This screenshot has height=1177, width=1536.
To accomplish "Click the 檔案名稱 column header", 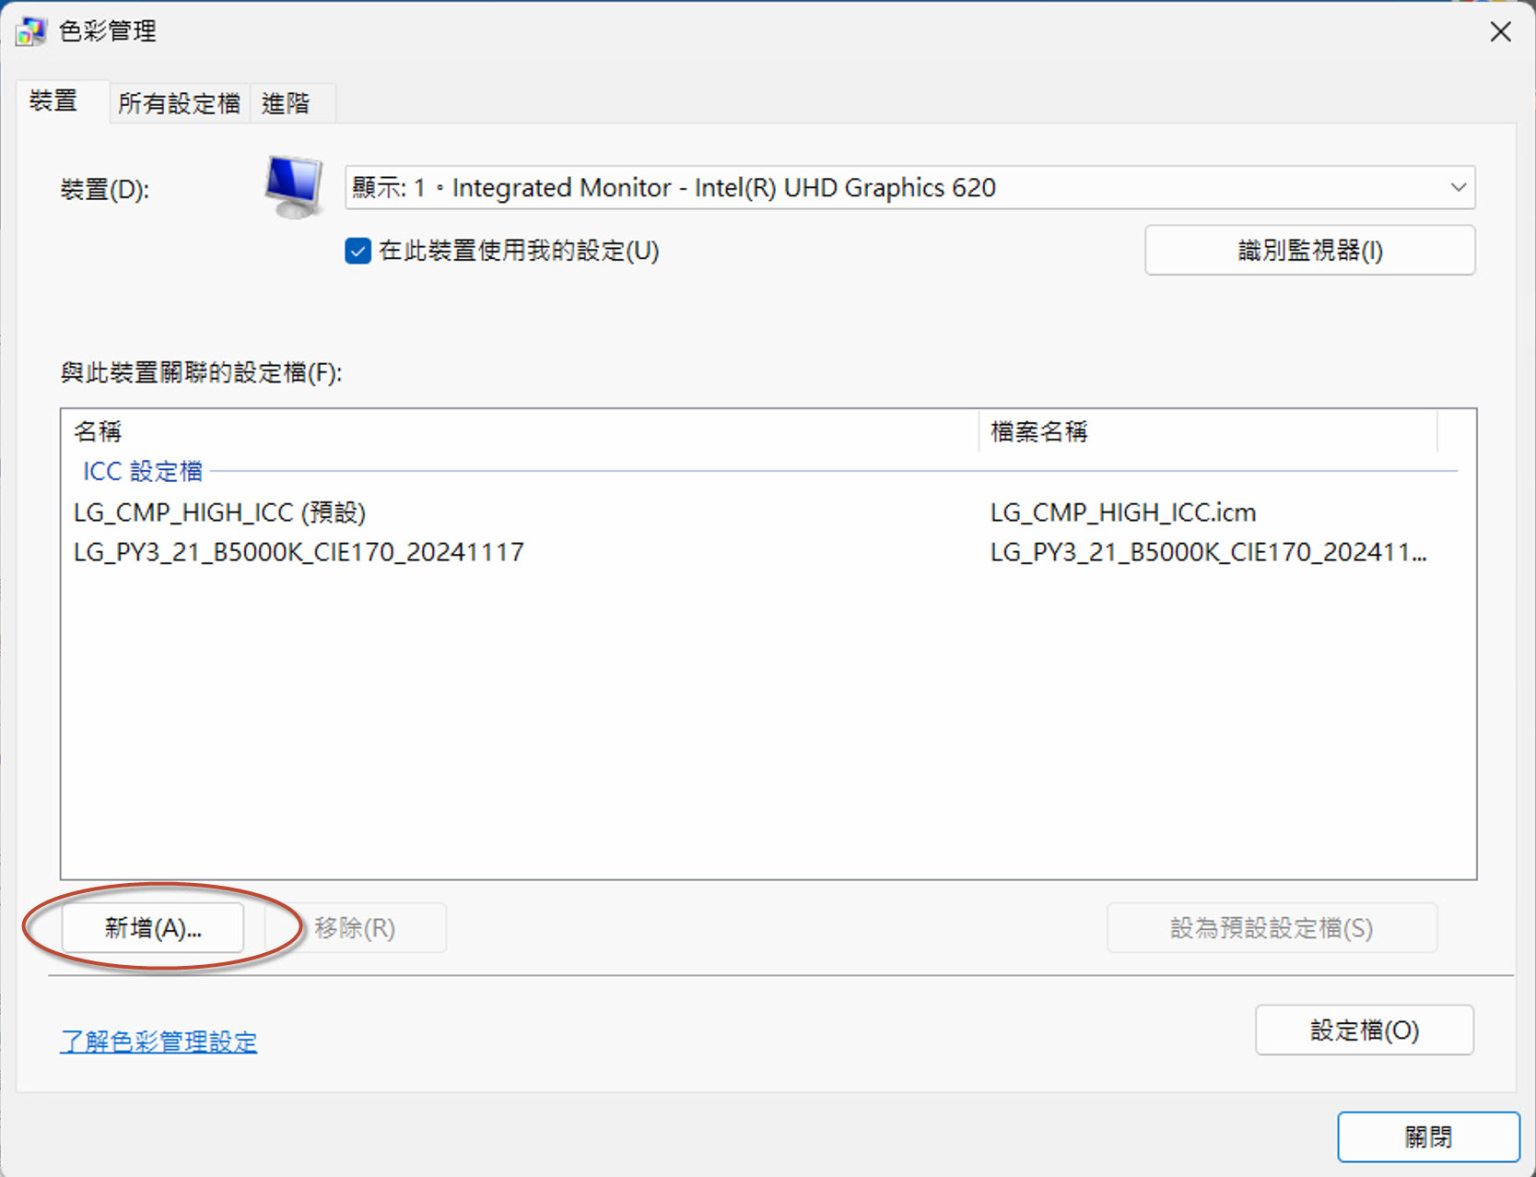I will [1039, 431].
